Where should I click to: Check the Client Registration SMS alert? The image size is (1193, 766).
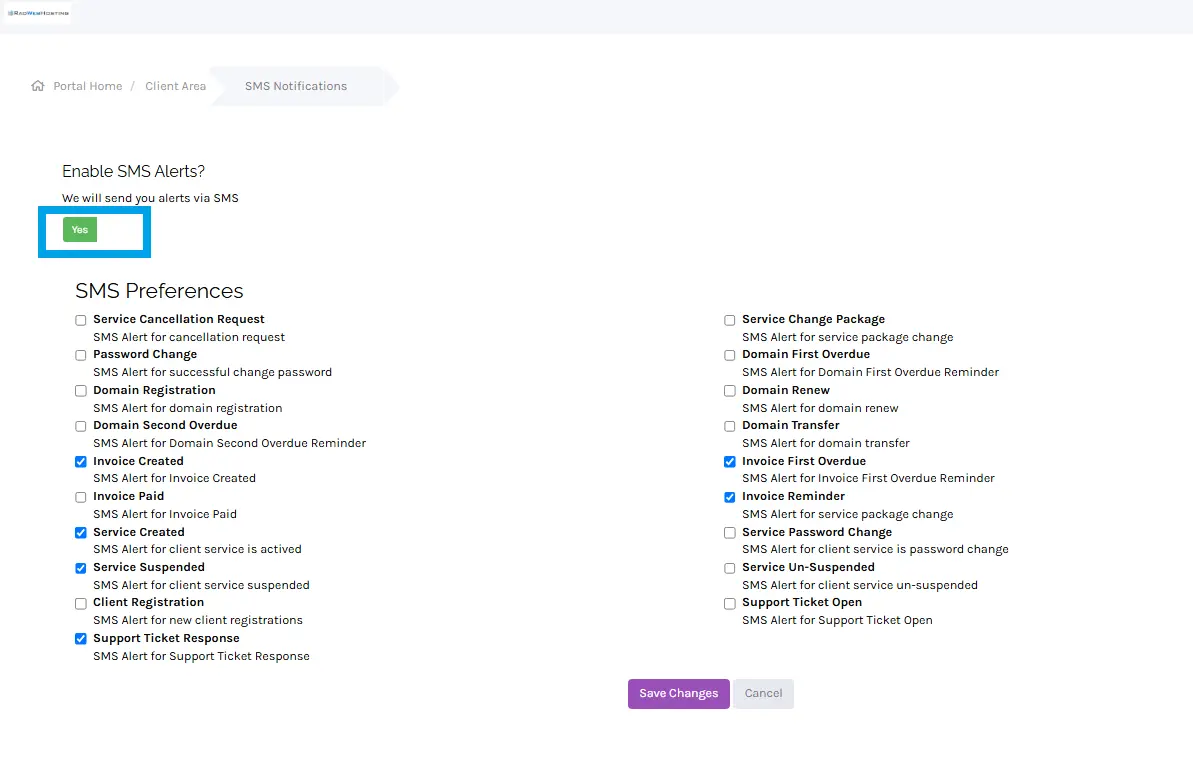point(80,603)
